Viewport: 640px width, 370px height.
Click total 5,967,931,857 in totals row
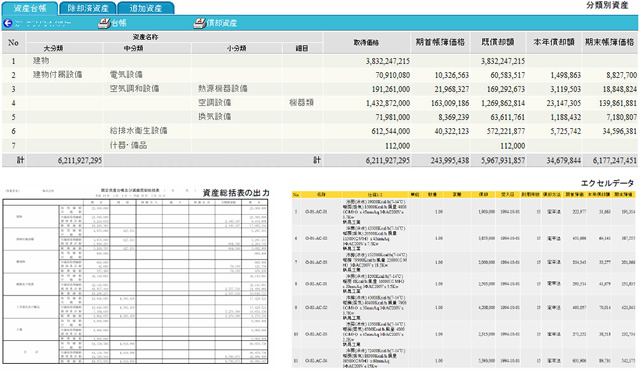click(503, 161)
